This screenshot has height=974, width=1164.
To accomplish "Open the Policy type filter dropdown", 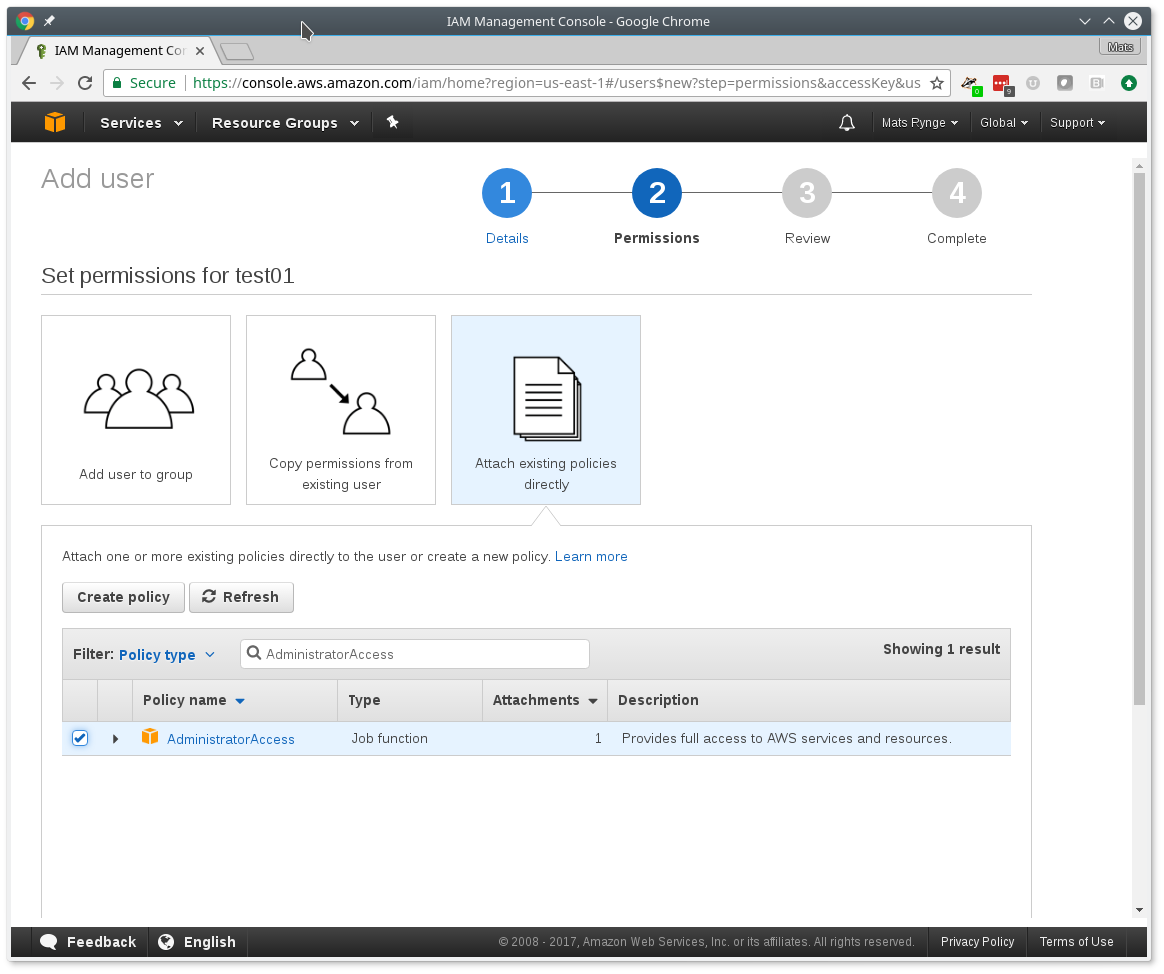I will (x=166, y=655).
